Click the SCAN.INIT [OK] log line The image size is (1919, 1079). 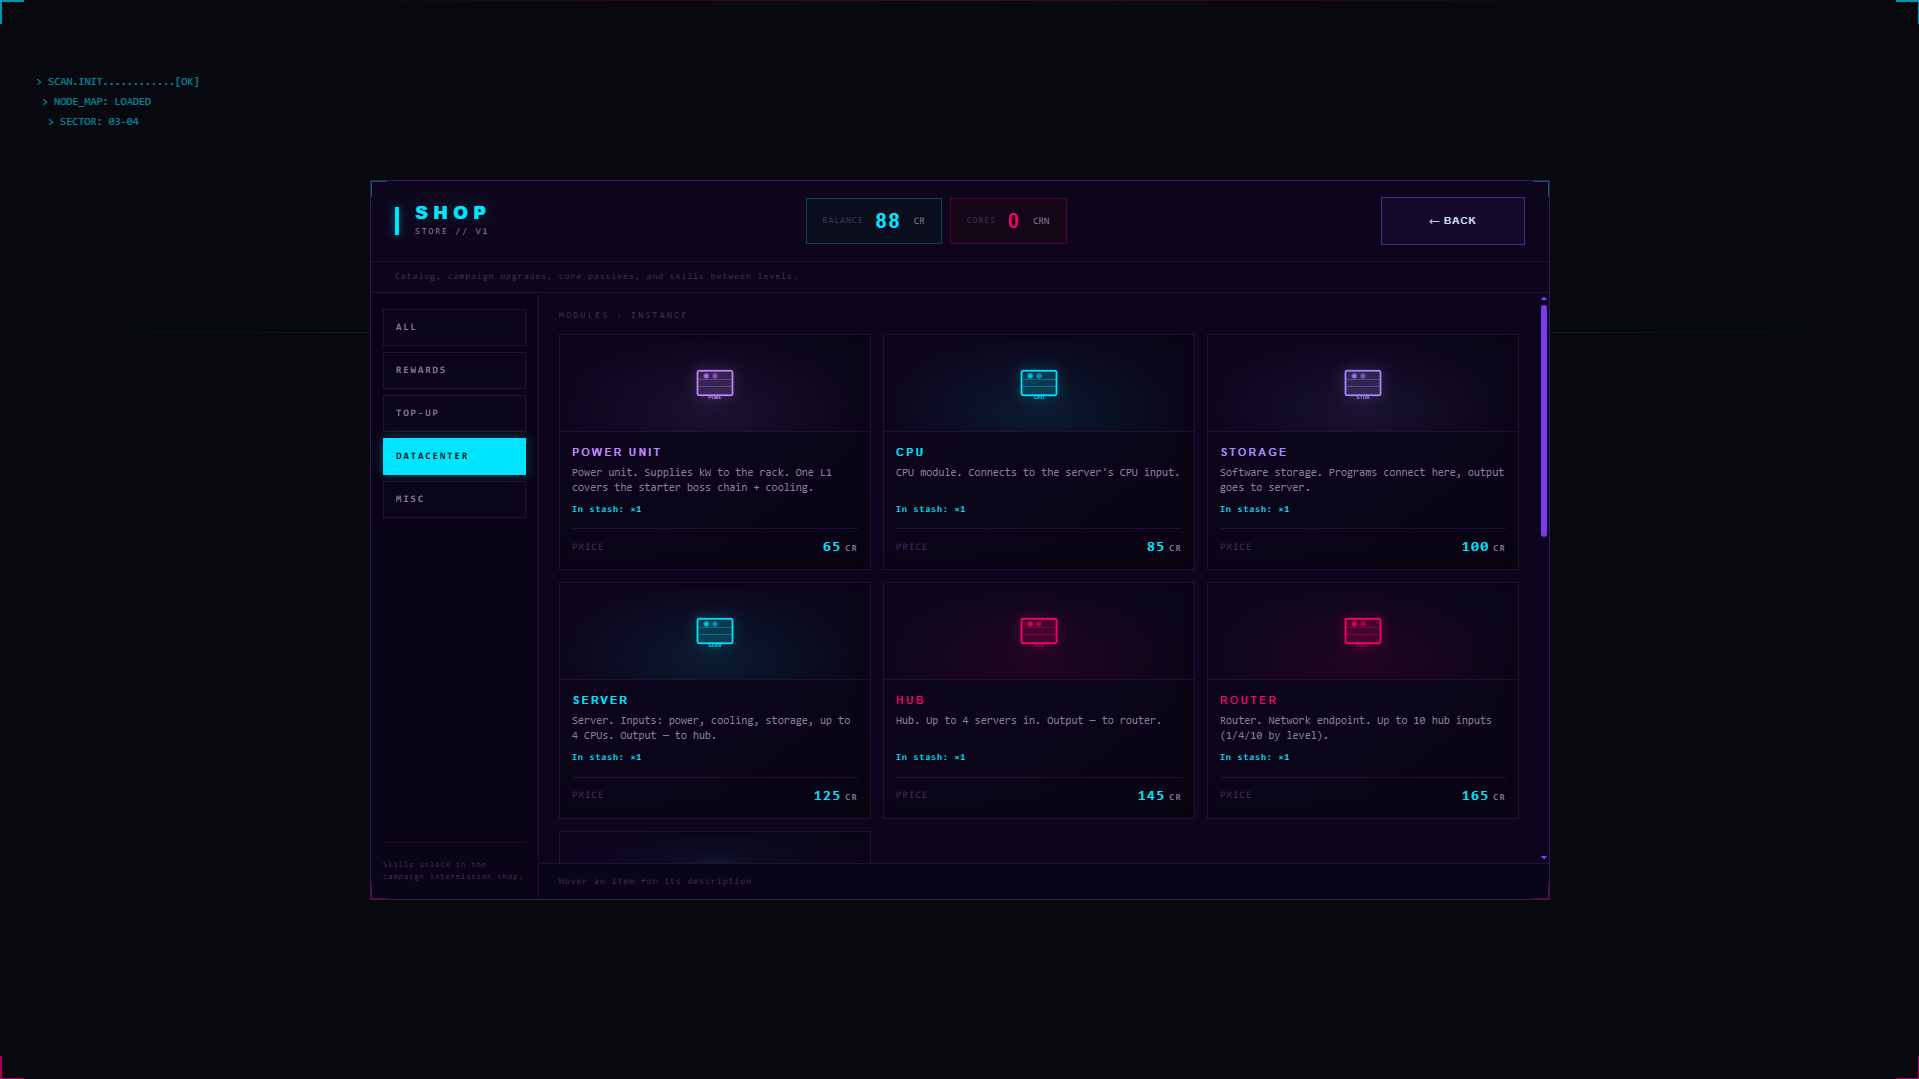[x=118, y=82]
